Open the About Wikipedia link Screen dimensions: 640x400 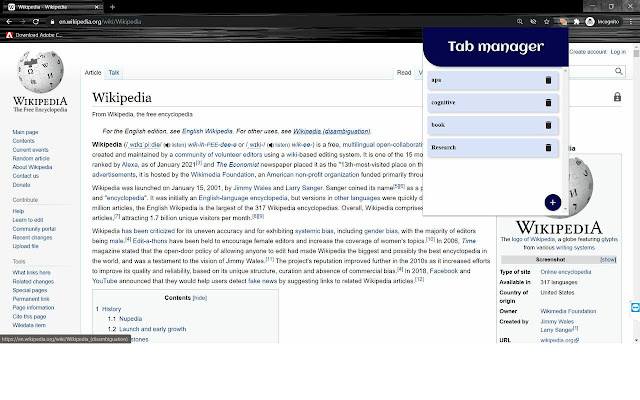pos(32,167)
